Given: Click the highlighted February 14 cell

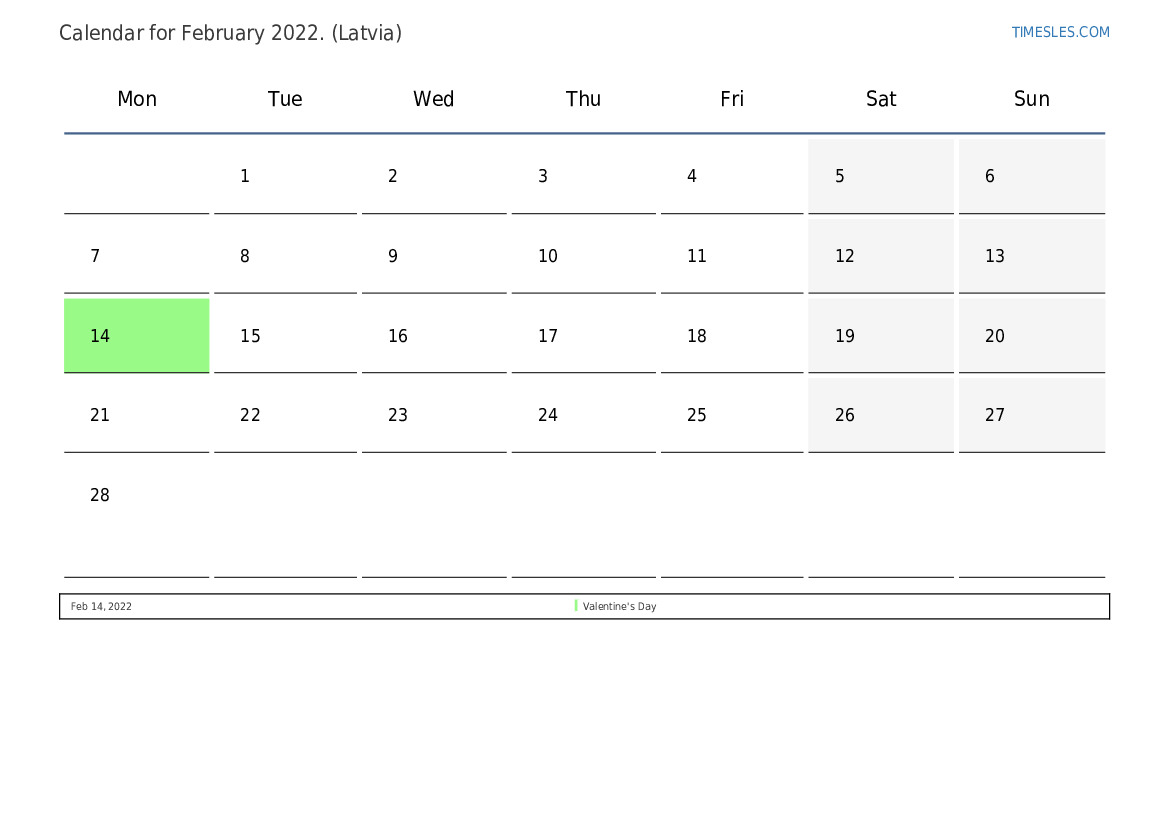Looking at the screenshot, I should (x=137, y=336).
